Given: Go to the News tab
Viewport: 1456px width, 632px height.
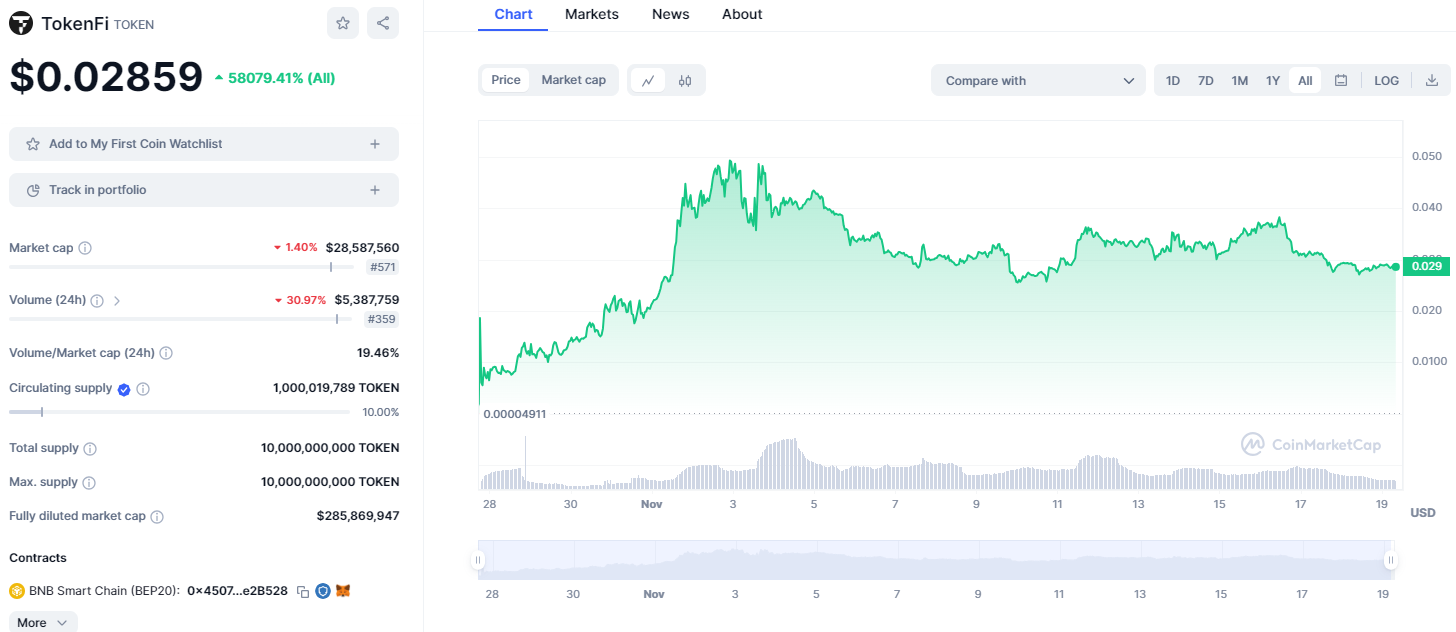Looking at the screenshot, I should [x=670, y=14].
